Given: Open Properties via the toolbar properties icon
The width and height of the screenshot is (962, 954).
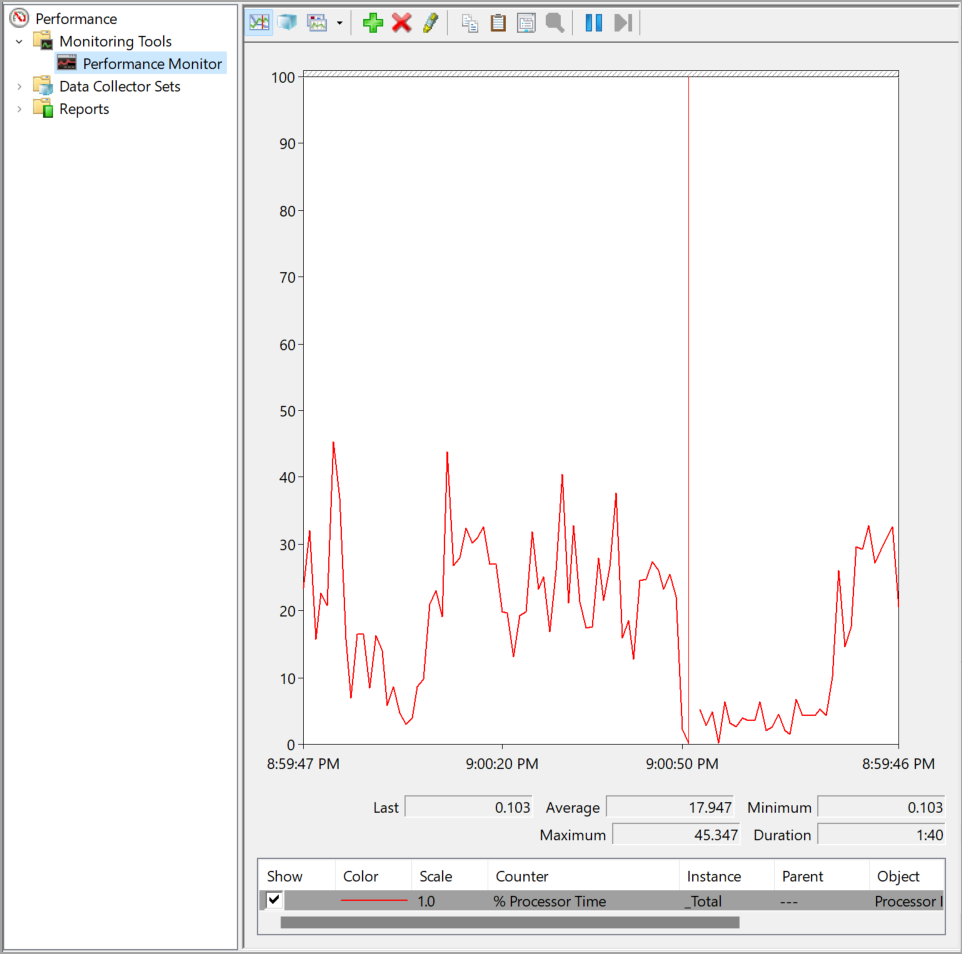Looking at the screenshot, I should click(525, 22).
